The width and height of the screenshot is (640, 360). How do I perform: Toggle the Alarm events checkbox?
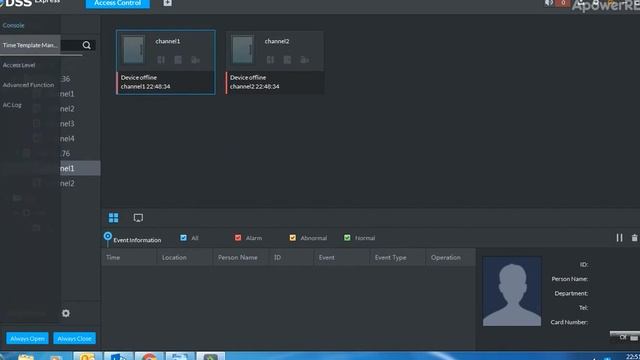click(238, 238)
